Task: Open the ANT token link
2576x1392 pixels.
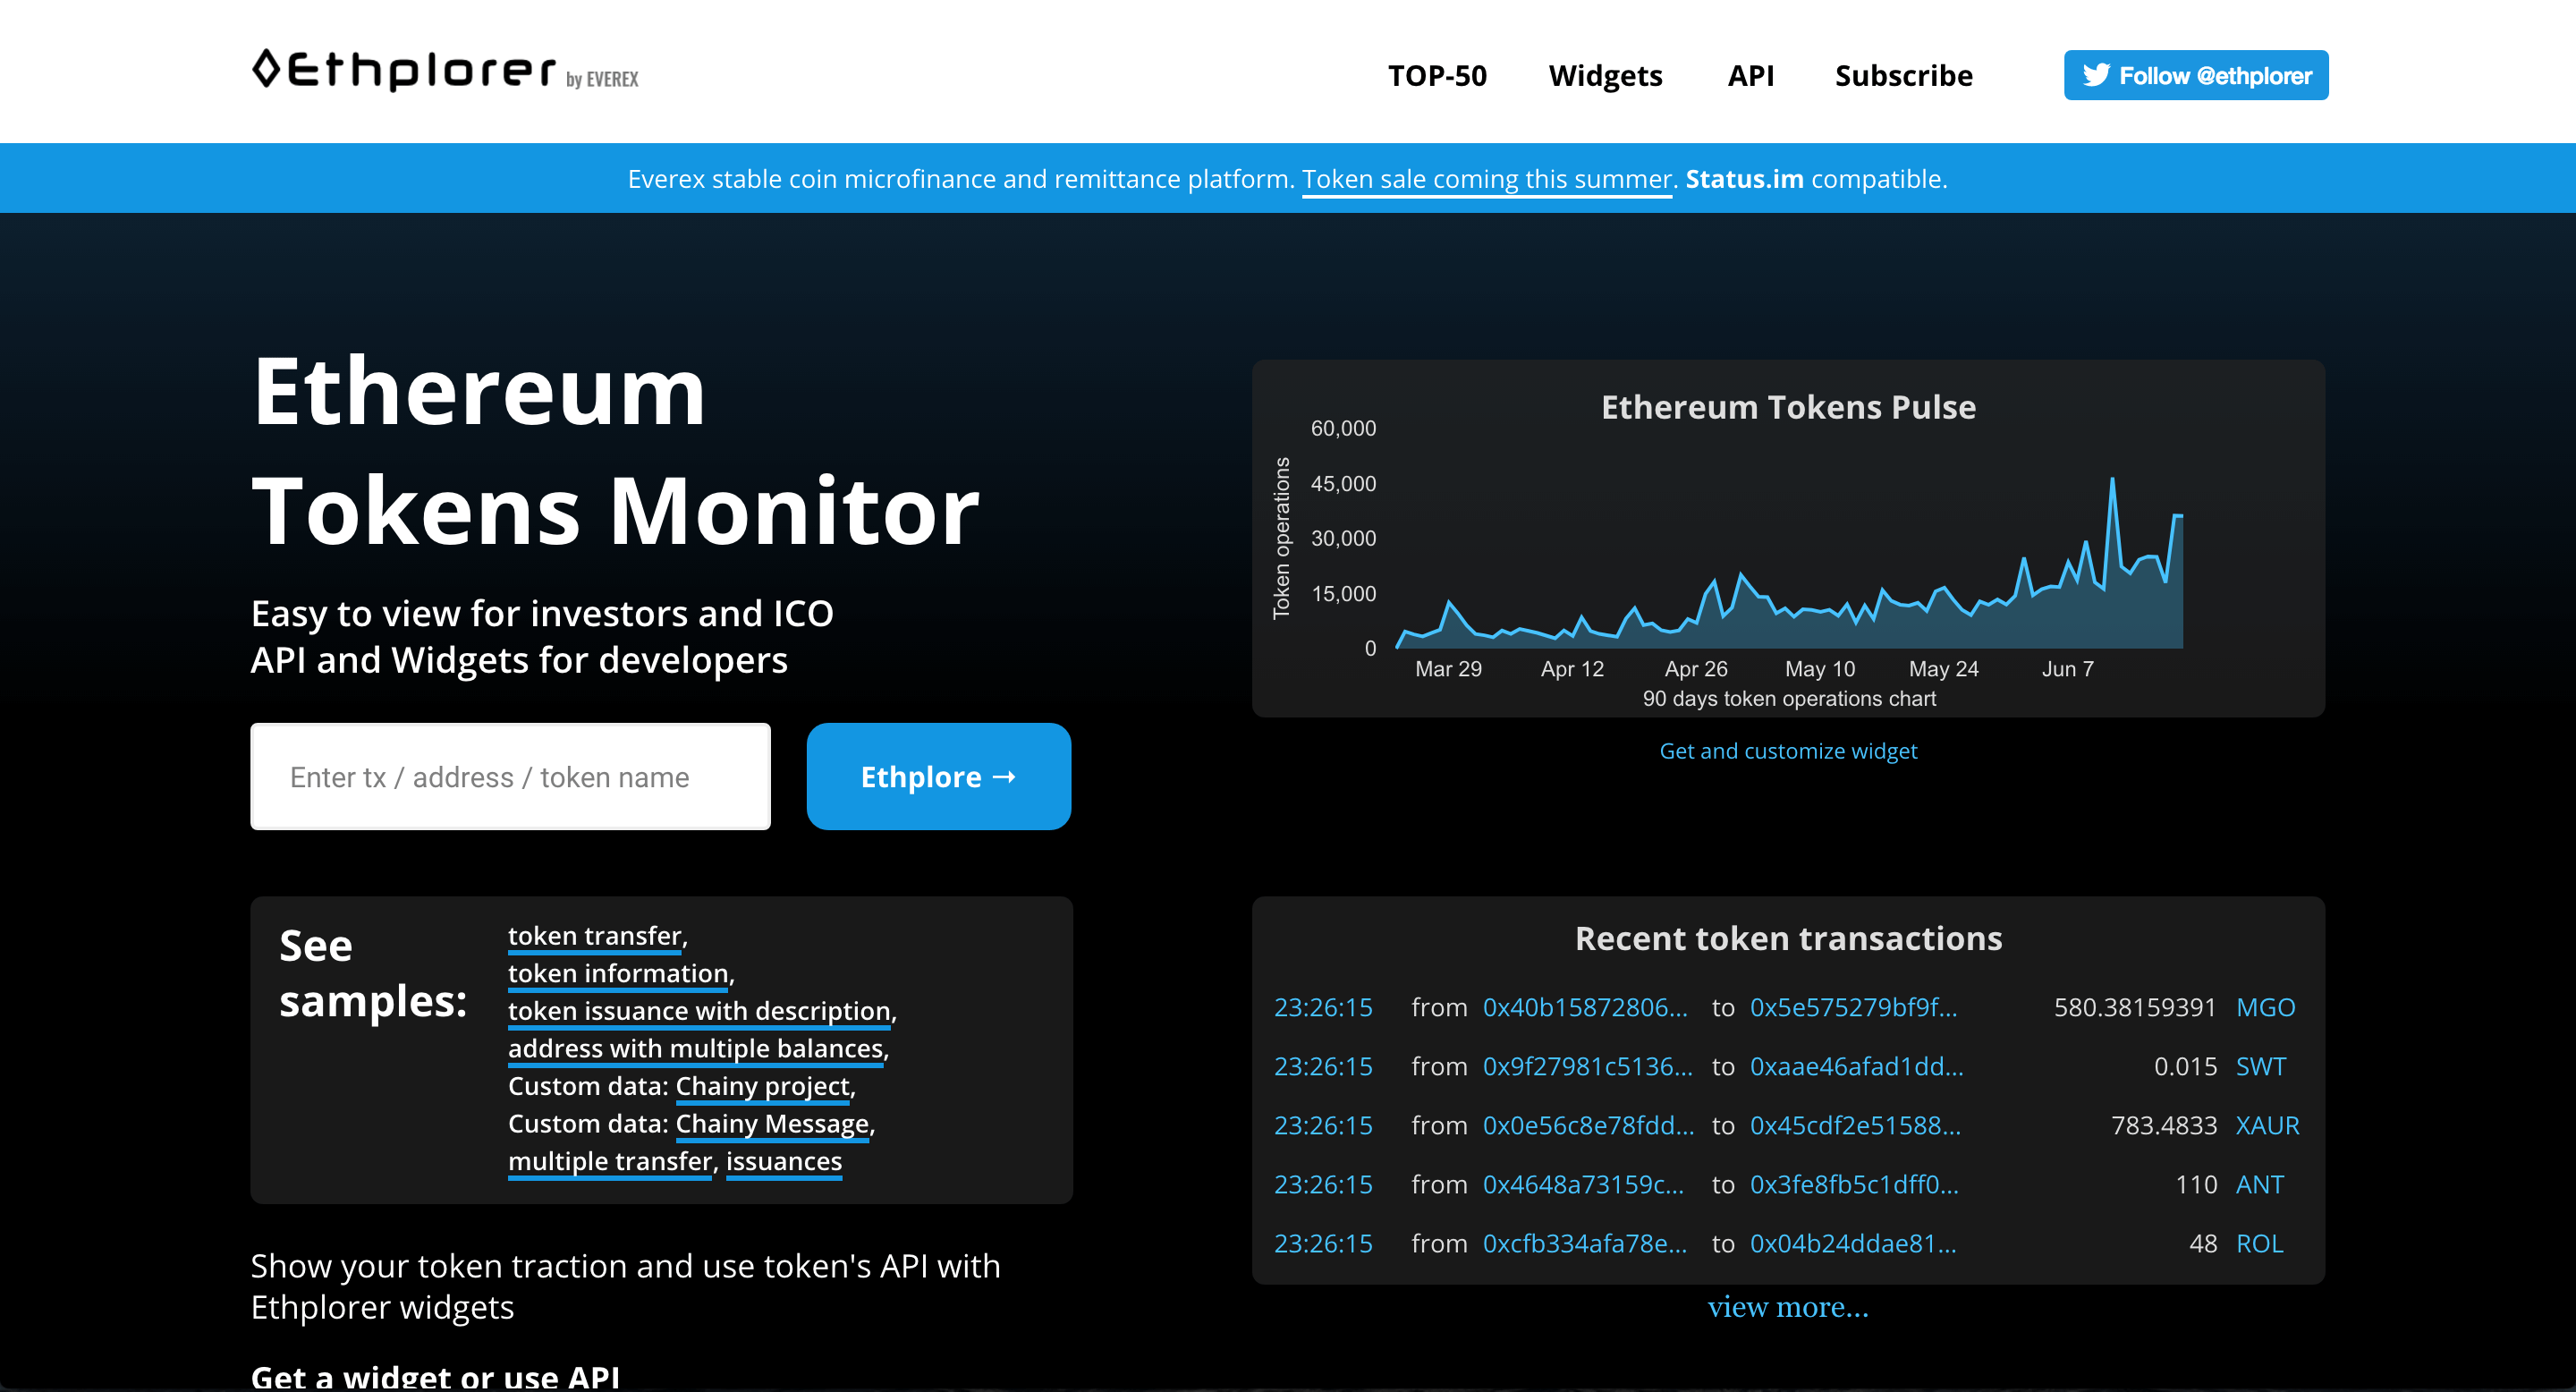Action: [2260, 1184]
